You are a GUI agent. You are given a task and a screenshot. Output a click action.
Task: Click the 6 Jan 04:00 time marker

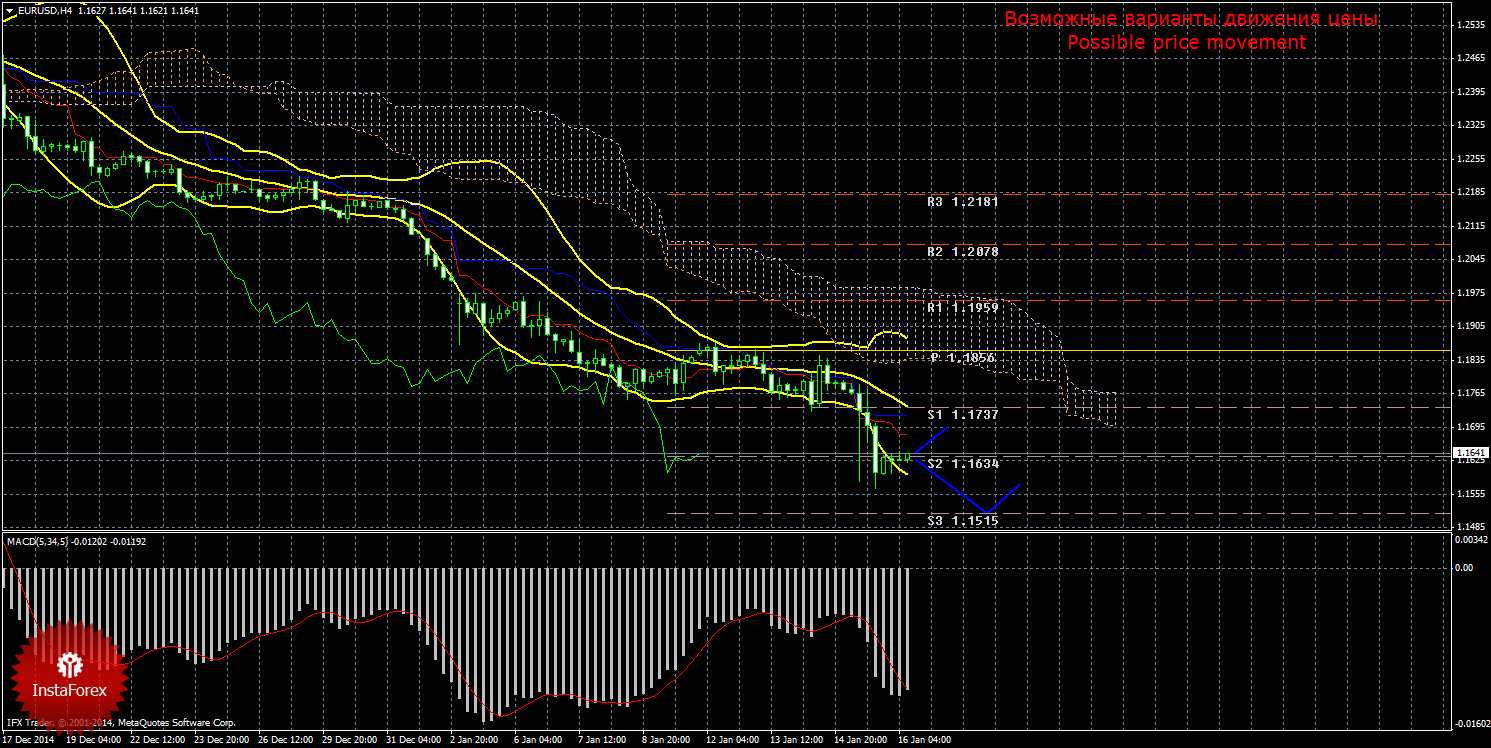535,741
